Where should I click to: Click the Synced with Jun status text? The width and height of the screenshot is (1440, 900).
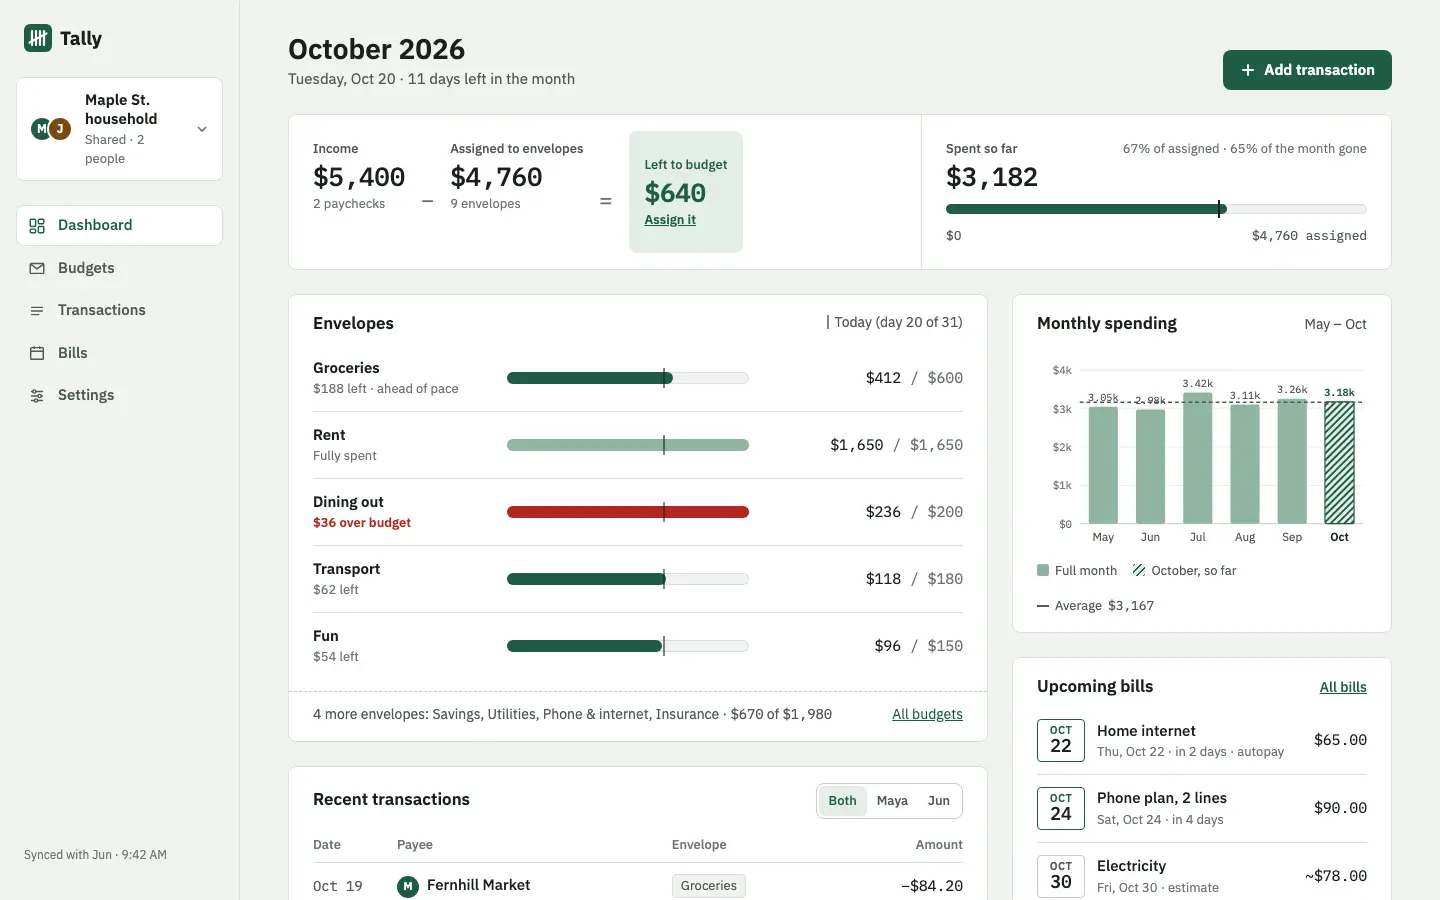pyautogui.click(x=95, y=855)
